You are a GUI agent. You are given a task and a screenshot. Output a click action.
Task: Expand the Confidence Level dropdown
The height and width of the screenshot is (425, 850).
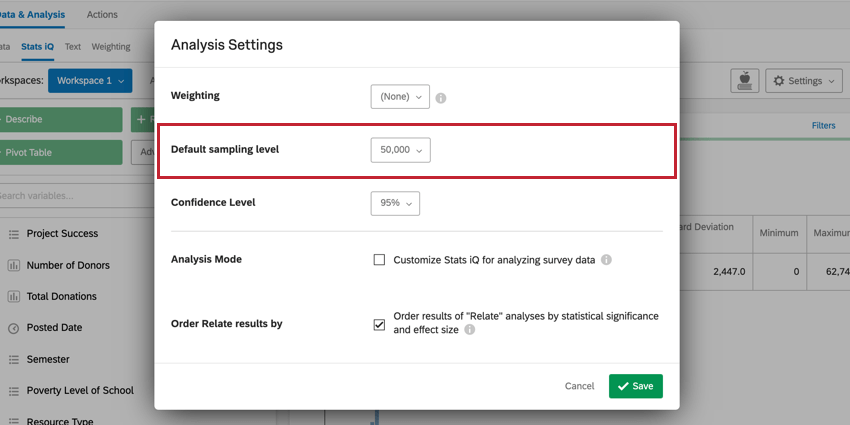click(394, 202)
